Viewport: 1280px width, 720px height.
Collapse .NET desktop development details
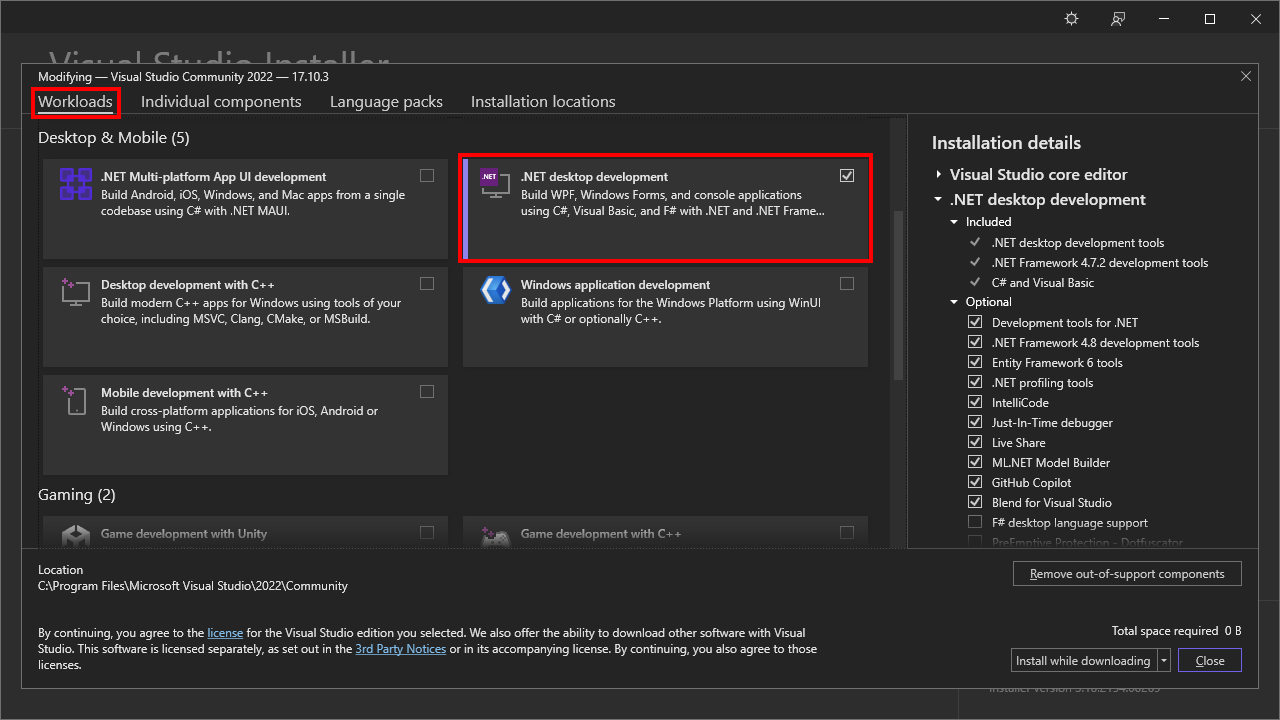[939, 200]
